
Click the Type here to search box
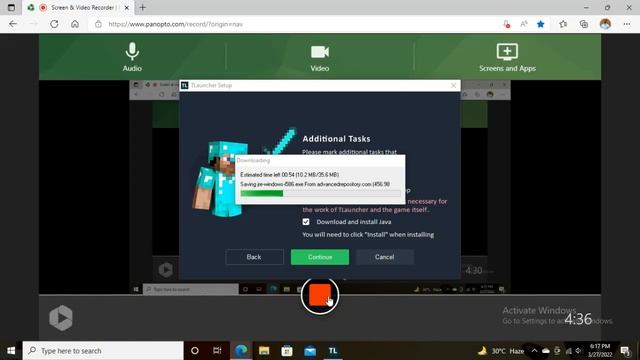(x=103, y=351)
